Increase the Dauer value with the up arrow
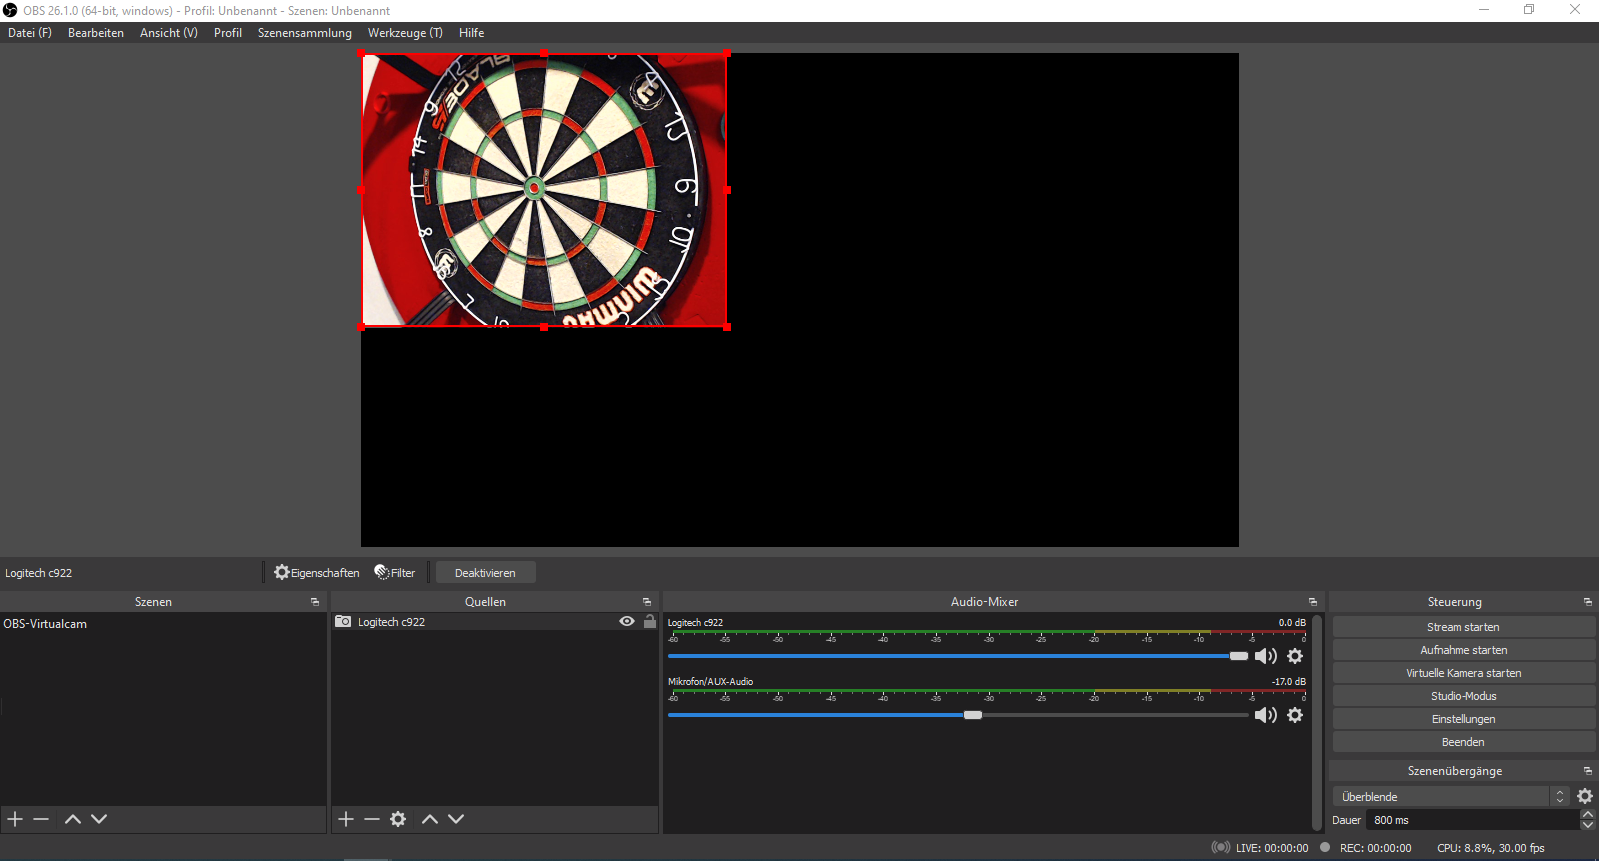 pyautogui.click(x=1587, y=815)
